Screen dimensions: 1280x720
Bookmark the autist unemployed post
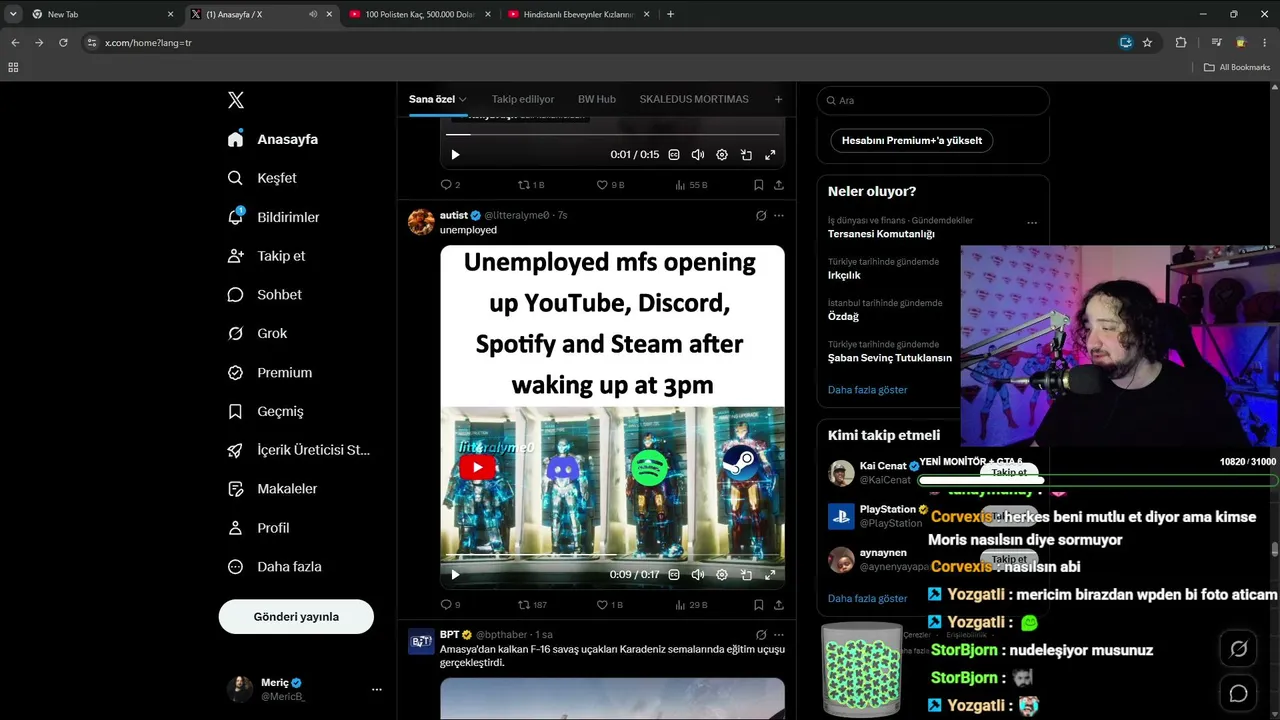pos(758,605)
